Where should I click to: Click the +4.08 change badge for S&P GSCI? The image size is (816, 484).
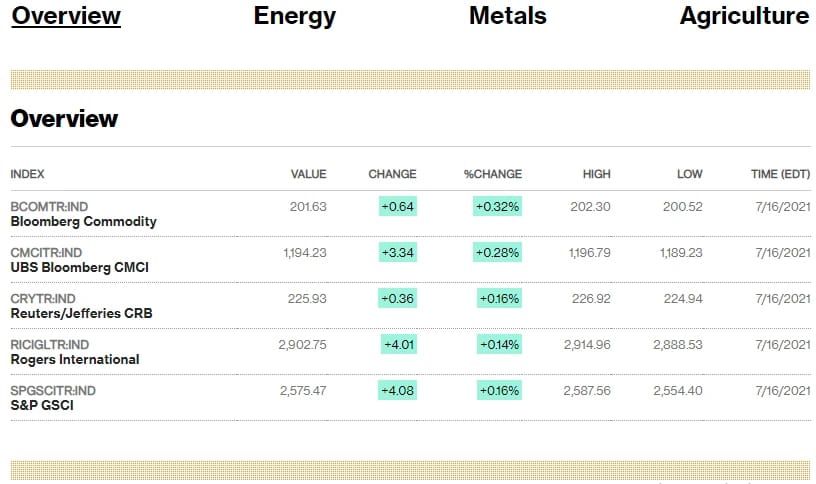coord(398,390)
